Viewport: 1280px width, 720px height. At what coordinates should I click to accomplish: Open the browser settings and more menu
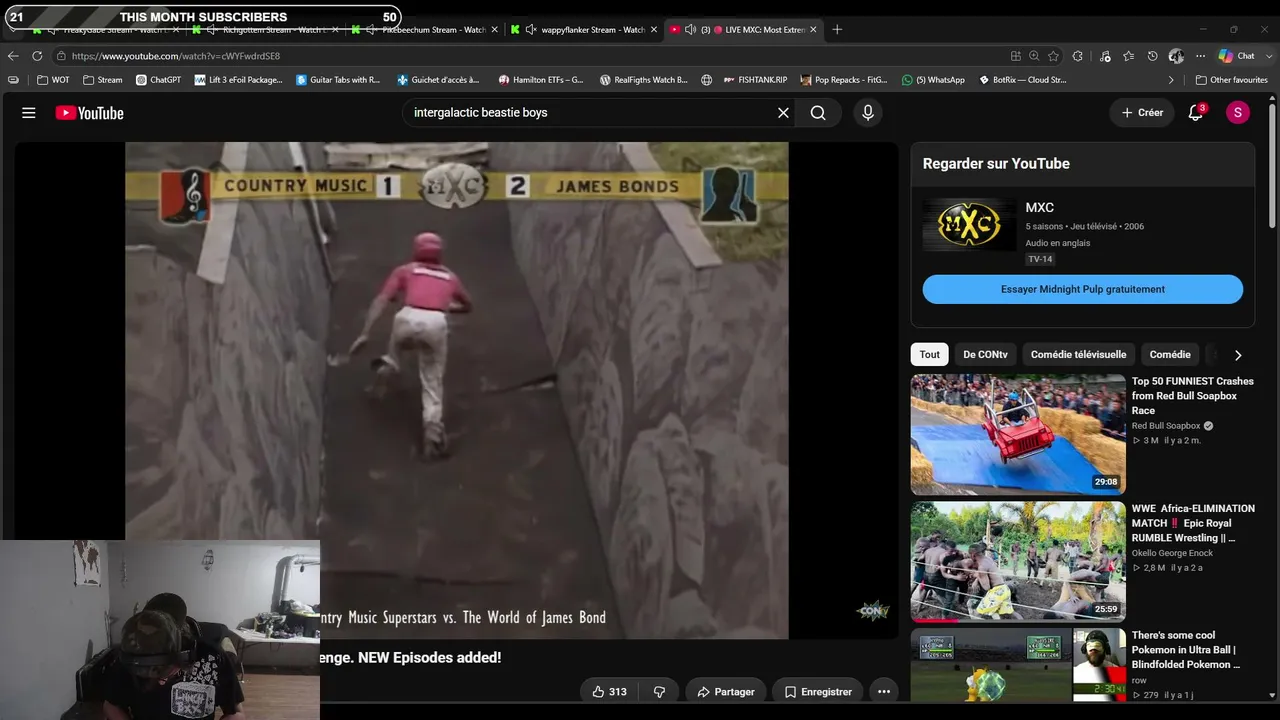(x=1201, y=56)
